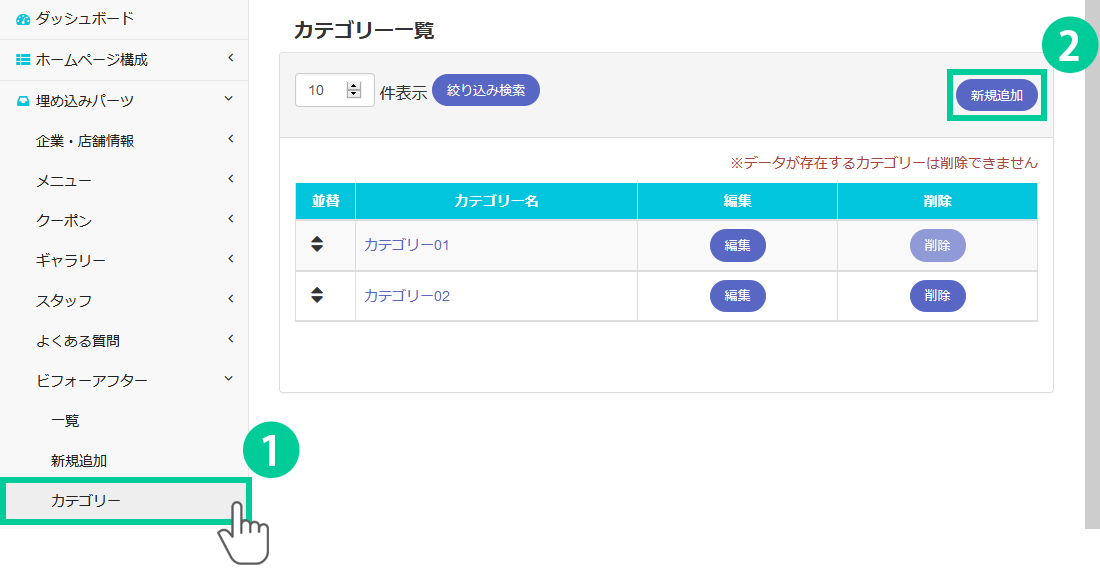Viewport: 1100px width, 573px height.
Task: Click sort handle icon for カテゴリー02
Action: (317, 295)
